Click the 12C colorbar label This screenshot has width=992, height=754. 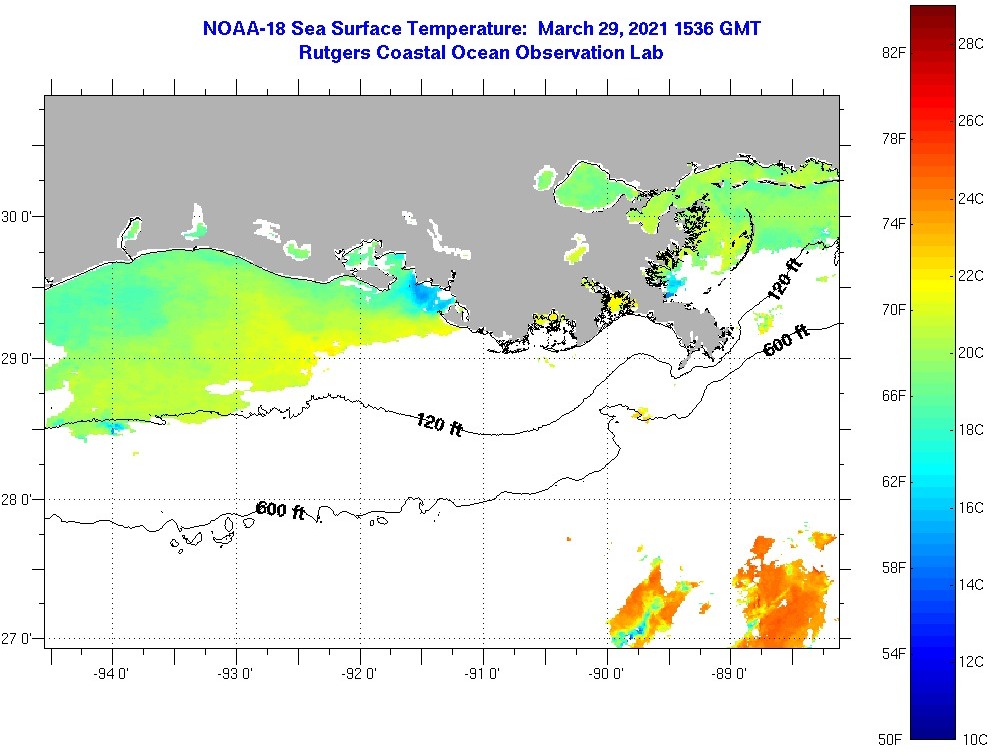coord(971,662)
